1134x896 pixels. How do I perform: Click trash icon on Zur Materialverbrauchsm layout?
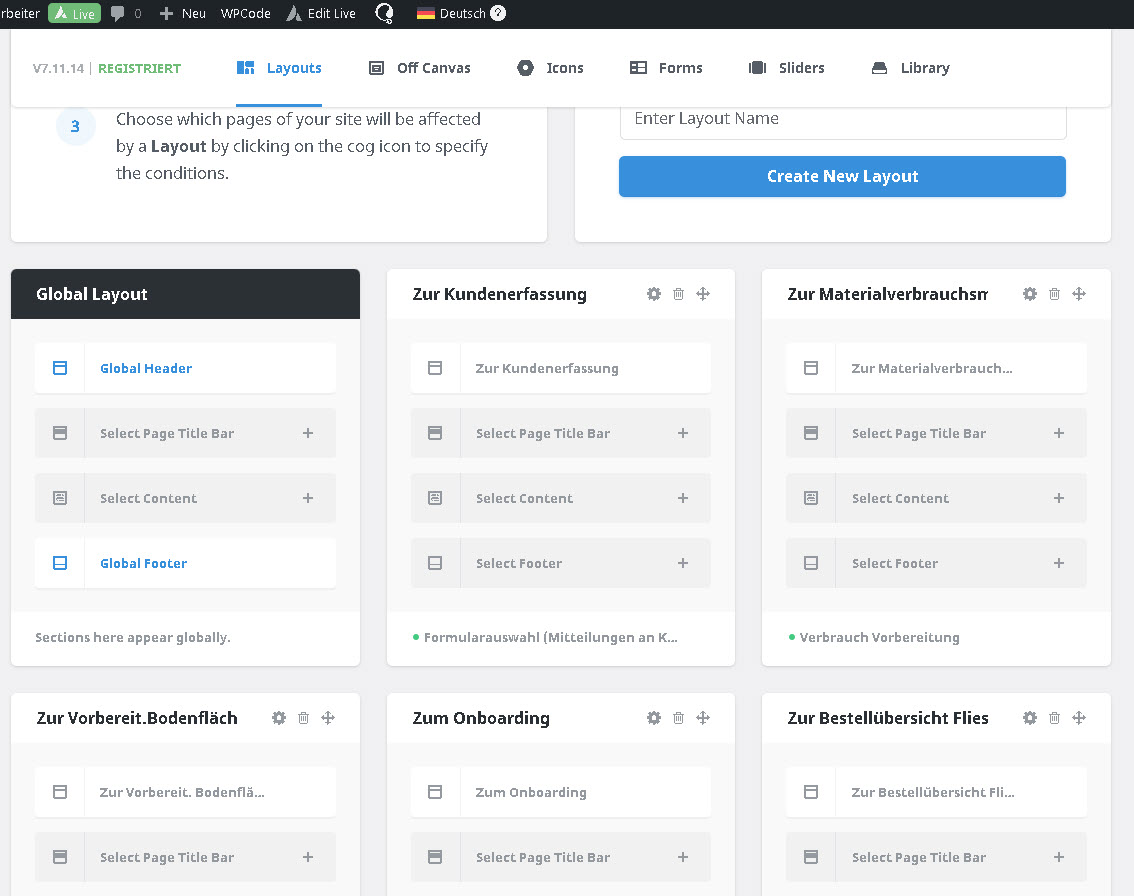(1054, 294)
